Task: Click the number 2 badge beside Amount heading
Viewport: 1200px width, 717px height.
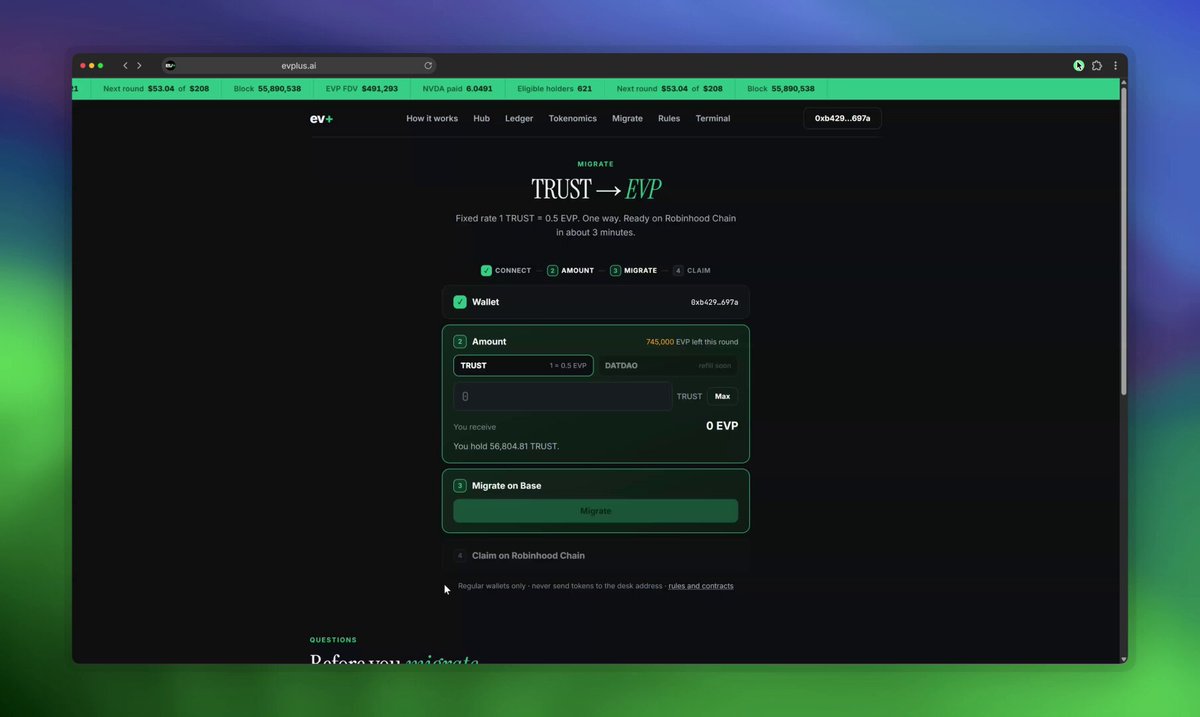Action: tap(460, 342)
